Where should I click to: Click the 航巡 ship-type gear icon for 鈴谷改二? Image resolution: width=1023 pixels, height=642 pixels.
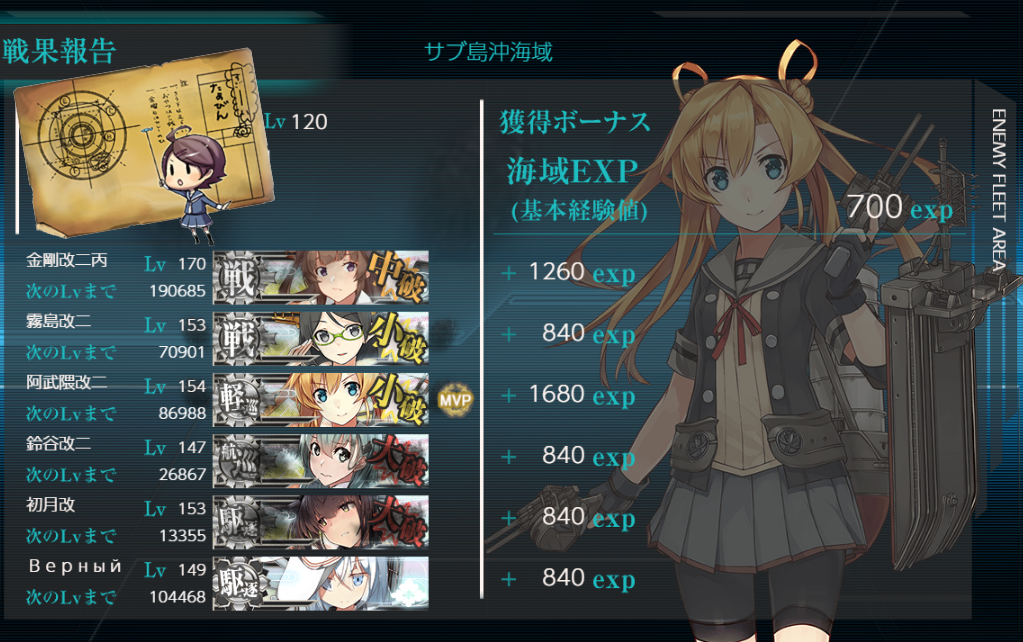(x=237, y=461)
